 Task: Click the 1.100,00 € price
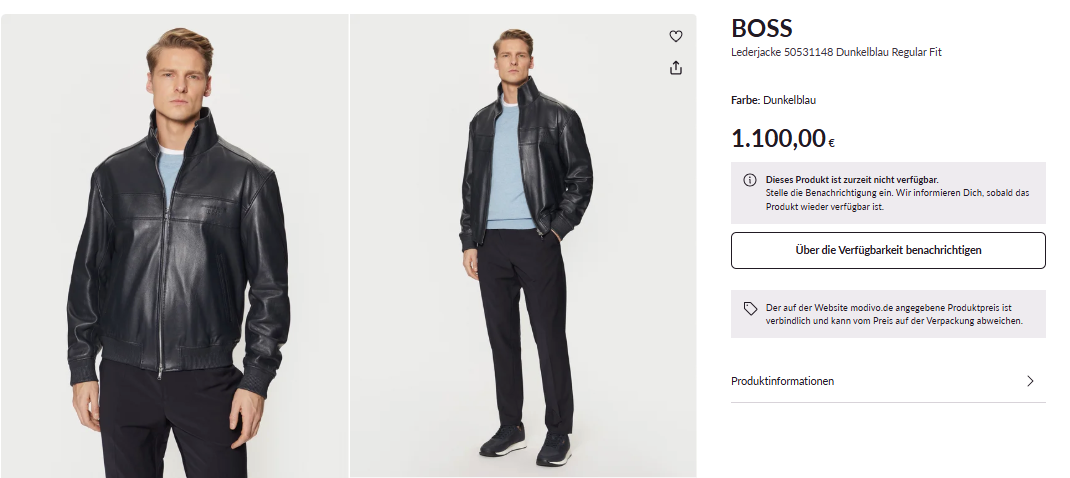783,139
